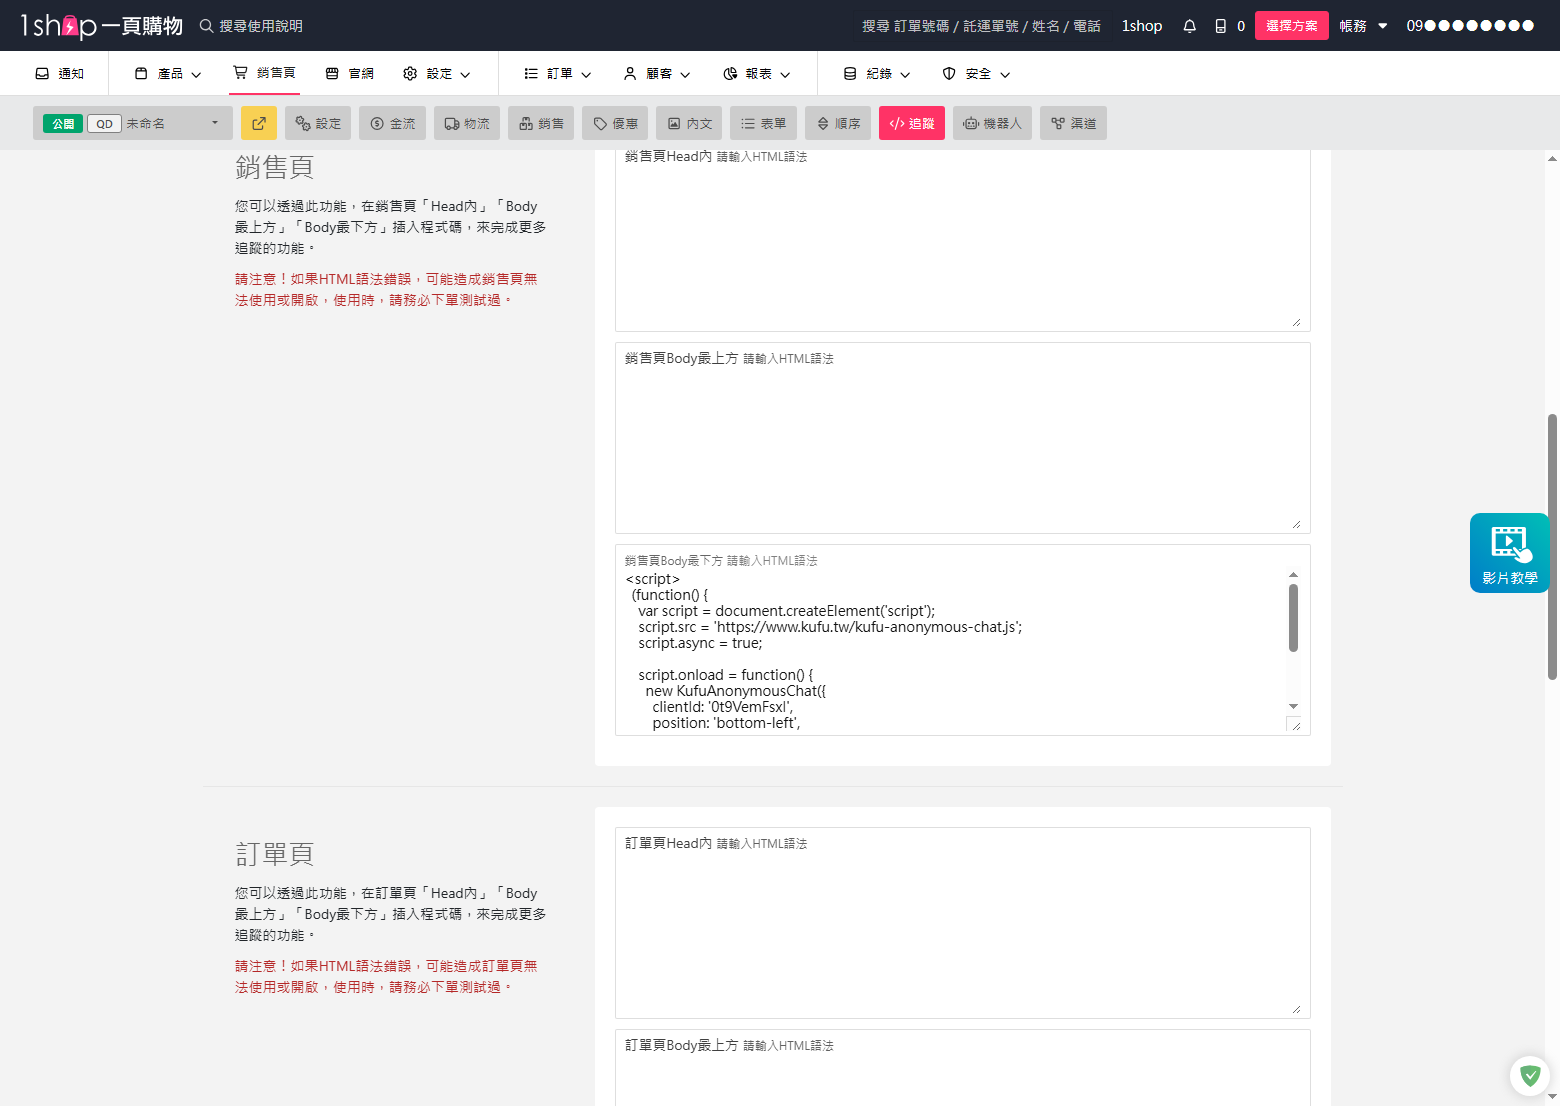
Task: Click the mobile device icon in header
Action: (x=1220, y=26)
